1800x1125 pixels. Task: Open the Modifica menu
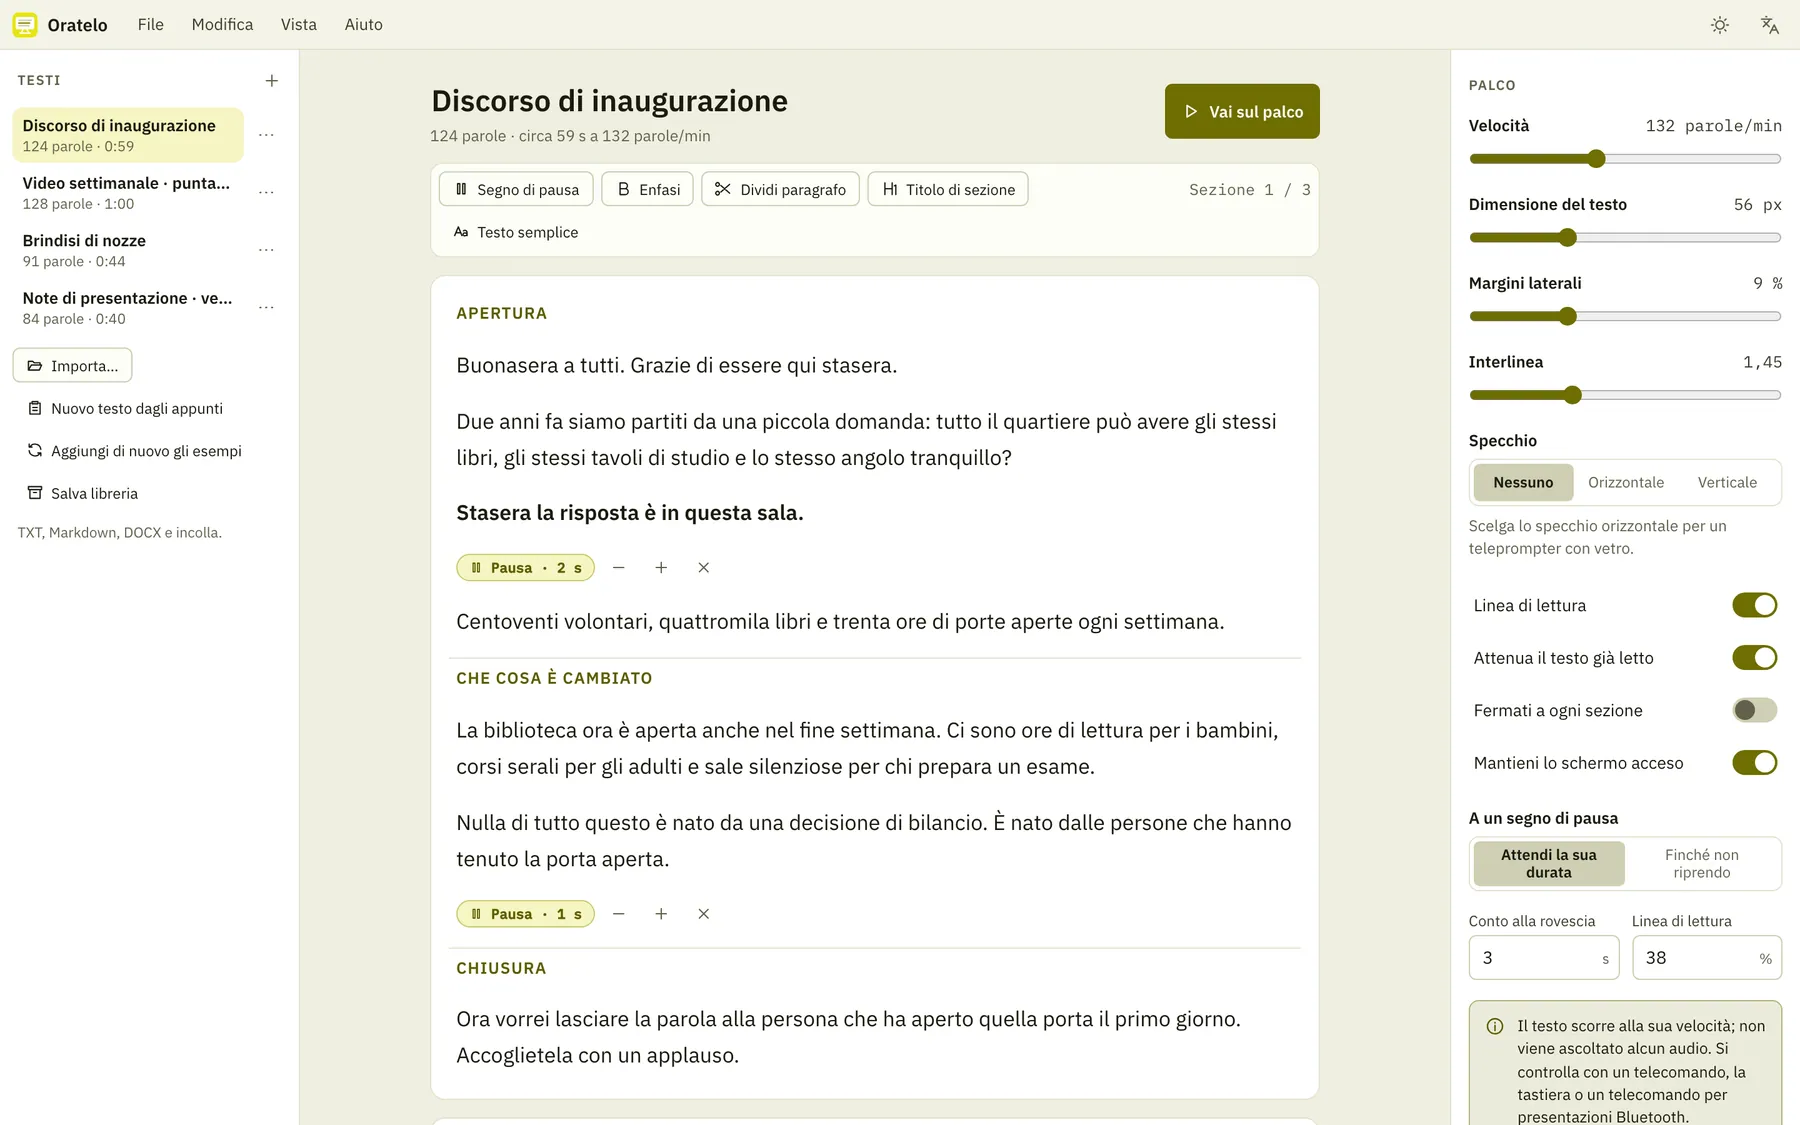point(222,25)
